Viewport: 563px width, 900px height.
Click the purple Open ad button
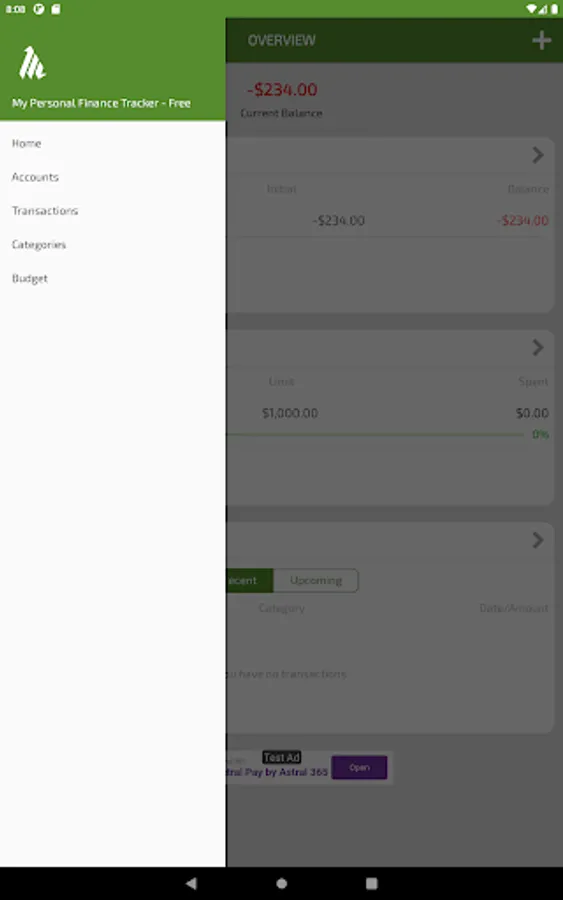click(359, 767)
